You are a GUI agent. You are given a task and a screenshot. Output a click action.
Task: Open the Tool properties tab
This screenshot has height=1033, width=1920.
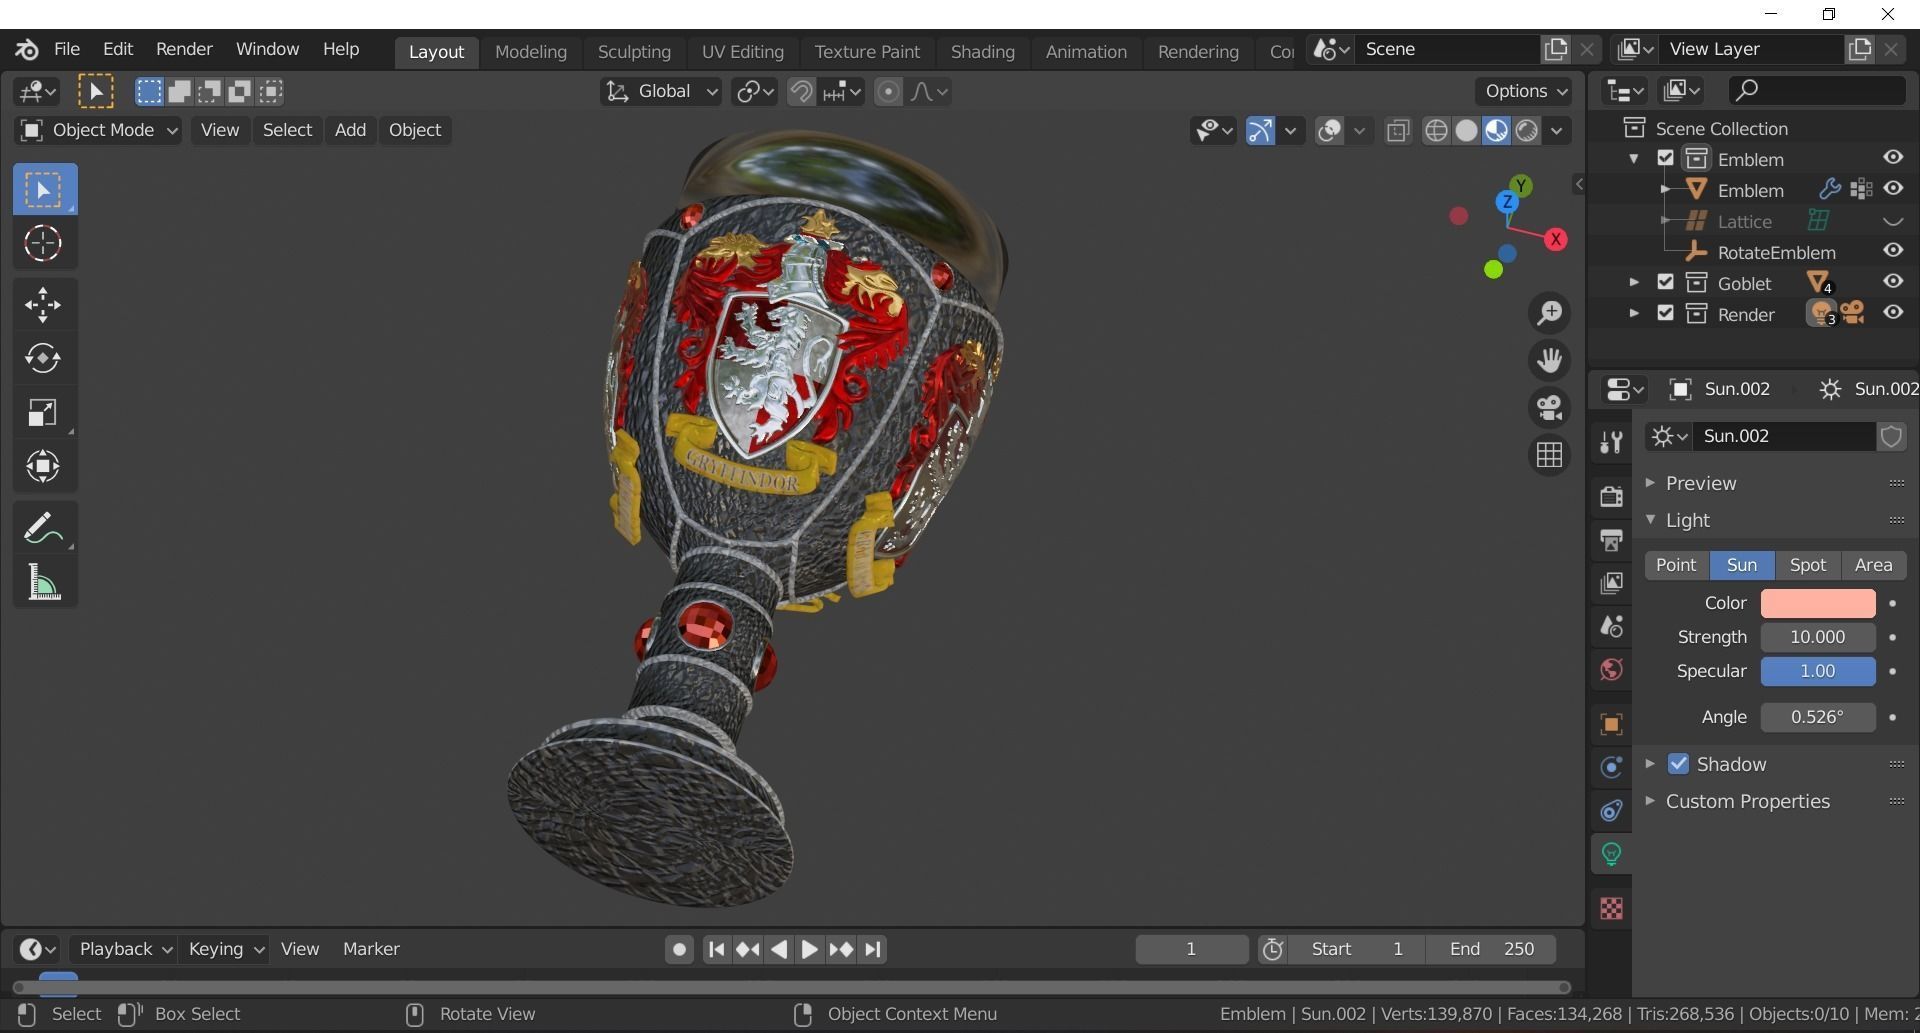1611,442
